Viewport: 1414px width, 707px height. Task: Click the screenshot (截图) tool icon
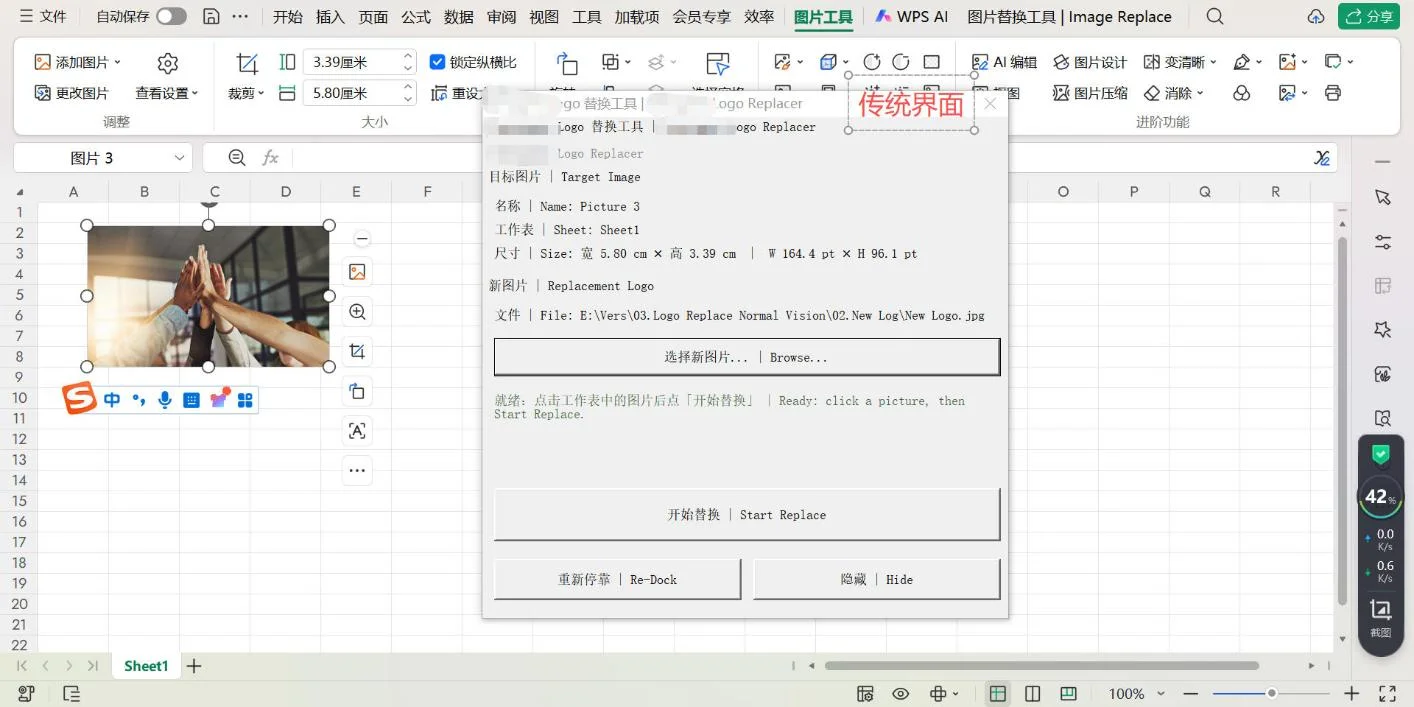pyautogui.click(x=1380, y=617)
